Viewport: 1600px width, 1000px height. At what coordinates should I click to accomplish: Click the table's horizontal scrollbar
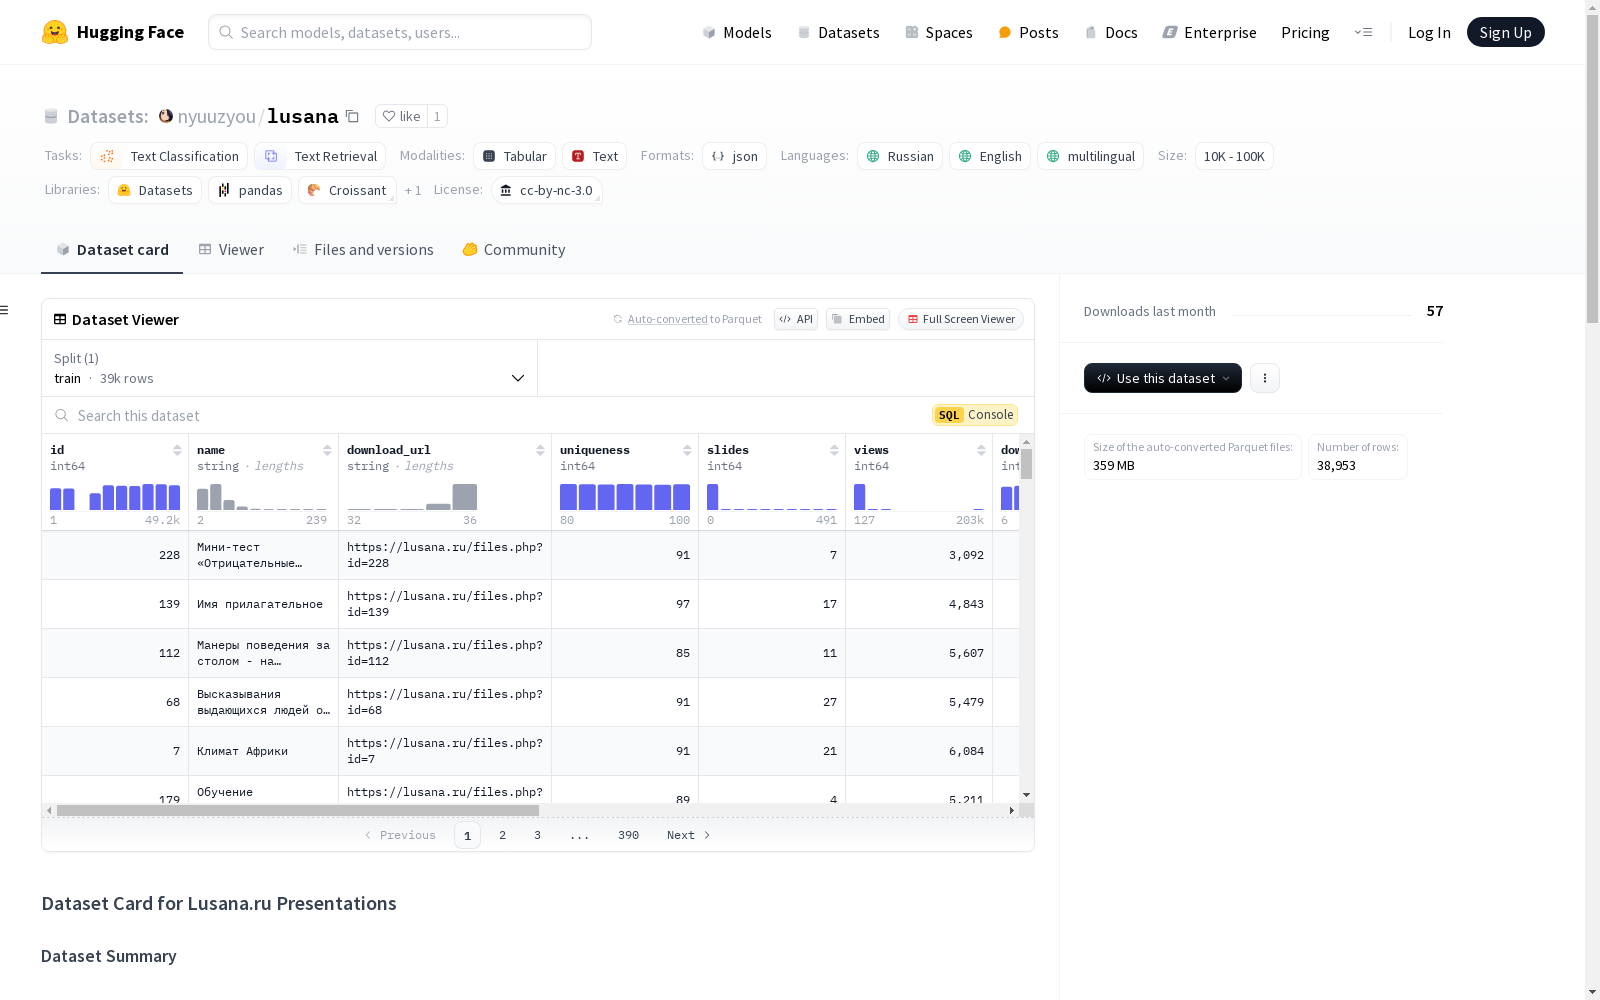coord(298,810)
